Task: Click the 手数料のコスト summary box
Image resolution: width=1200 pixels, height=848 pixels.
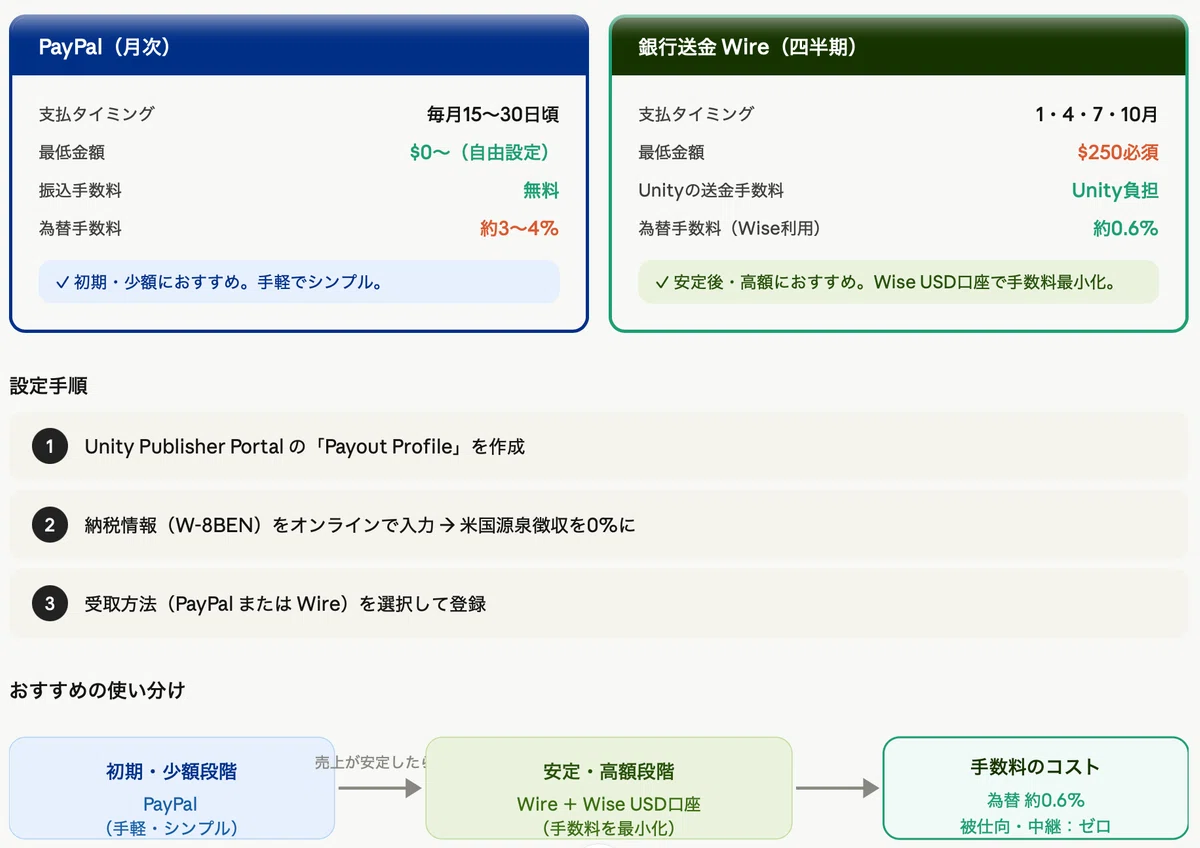Action: 1035,789
